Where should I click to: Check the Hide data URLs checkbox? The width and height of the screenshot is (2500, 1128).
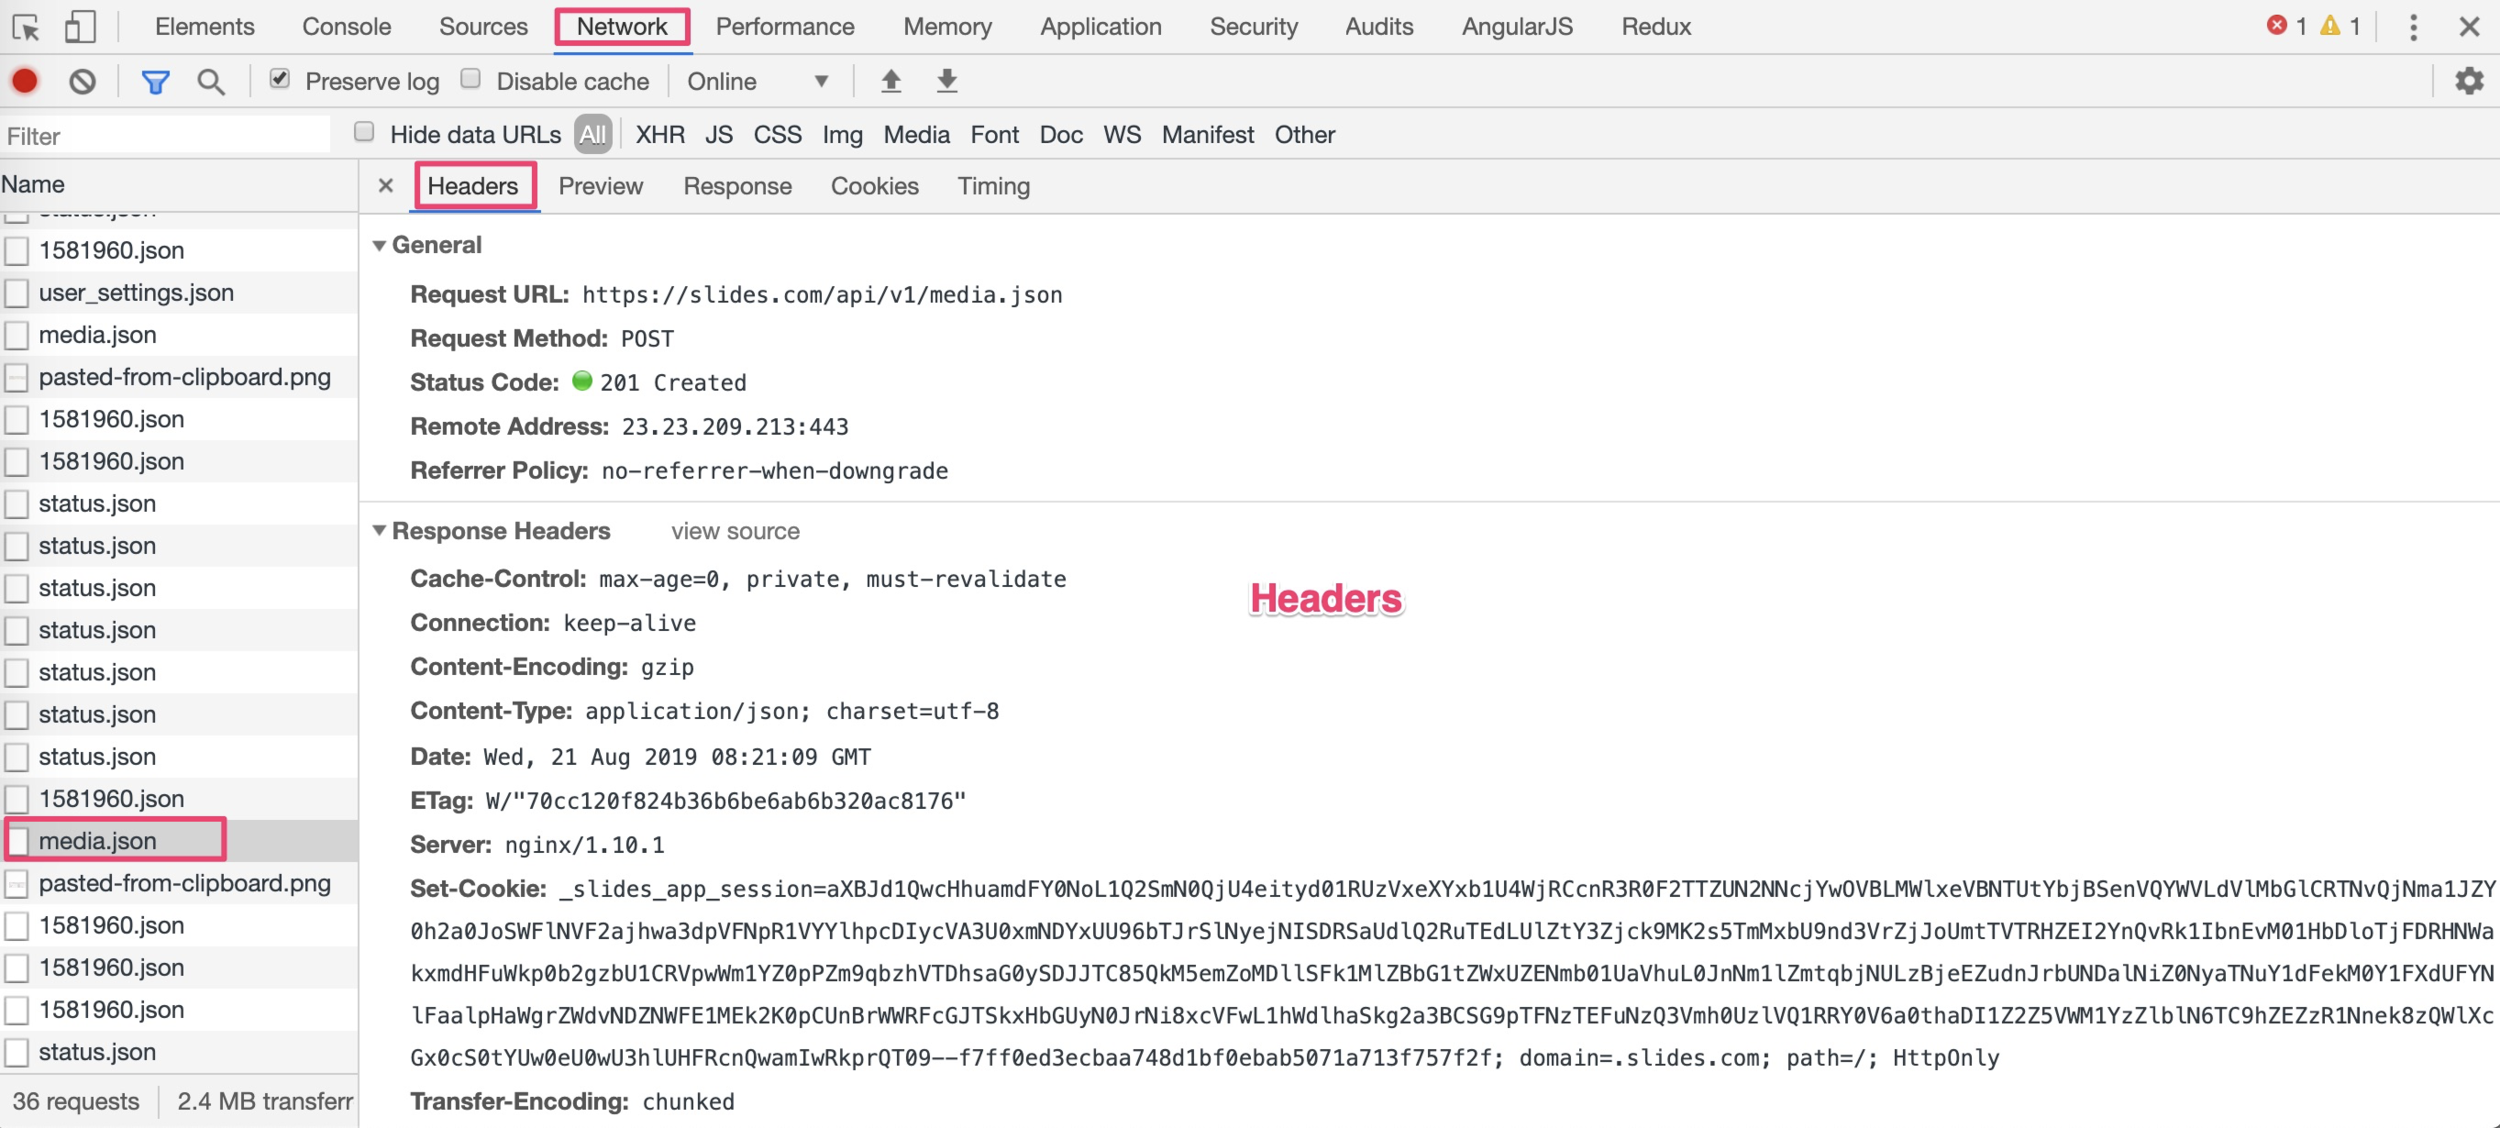pyautogui.click(x=365, y=132)
